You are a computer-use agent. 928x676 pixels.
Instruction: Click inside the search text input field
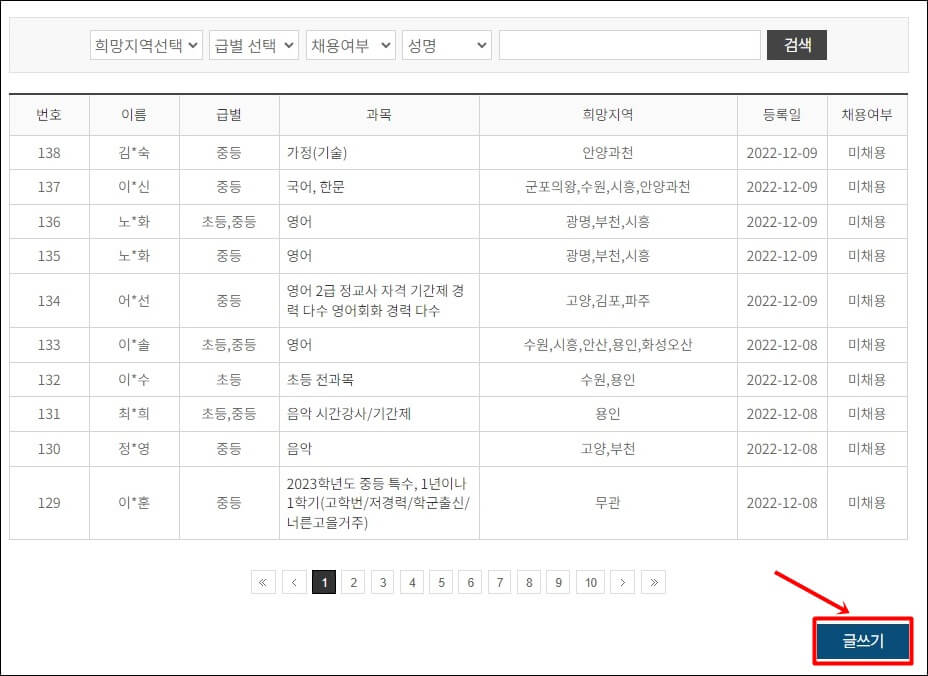tap(630, 44)
